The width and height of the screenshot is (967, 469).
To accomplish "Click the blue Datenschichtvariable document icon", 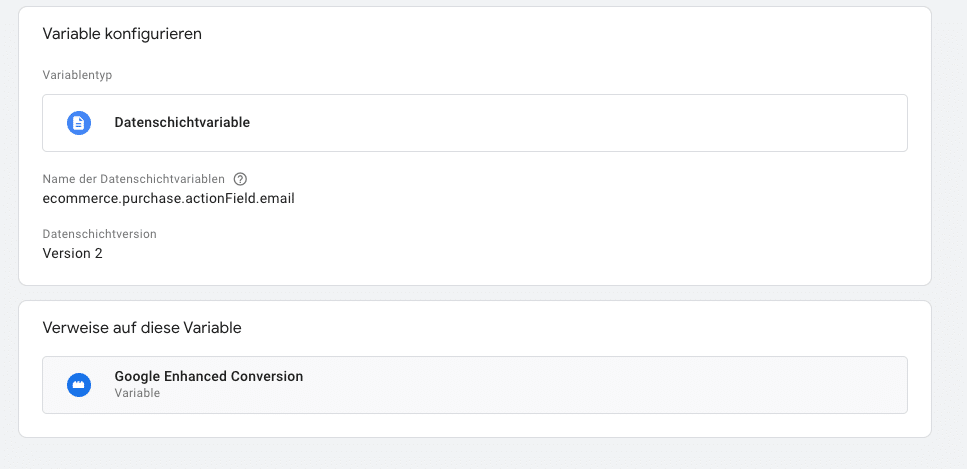I will pyautogui.click(x=79, y=123).
